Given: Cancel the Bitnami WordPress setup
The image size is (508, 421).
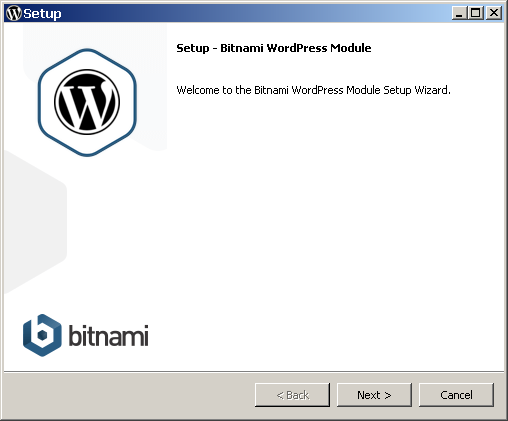Looking at the screenshot, I should 456,395.
